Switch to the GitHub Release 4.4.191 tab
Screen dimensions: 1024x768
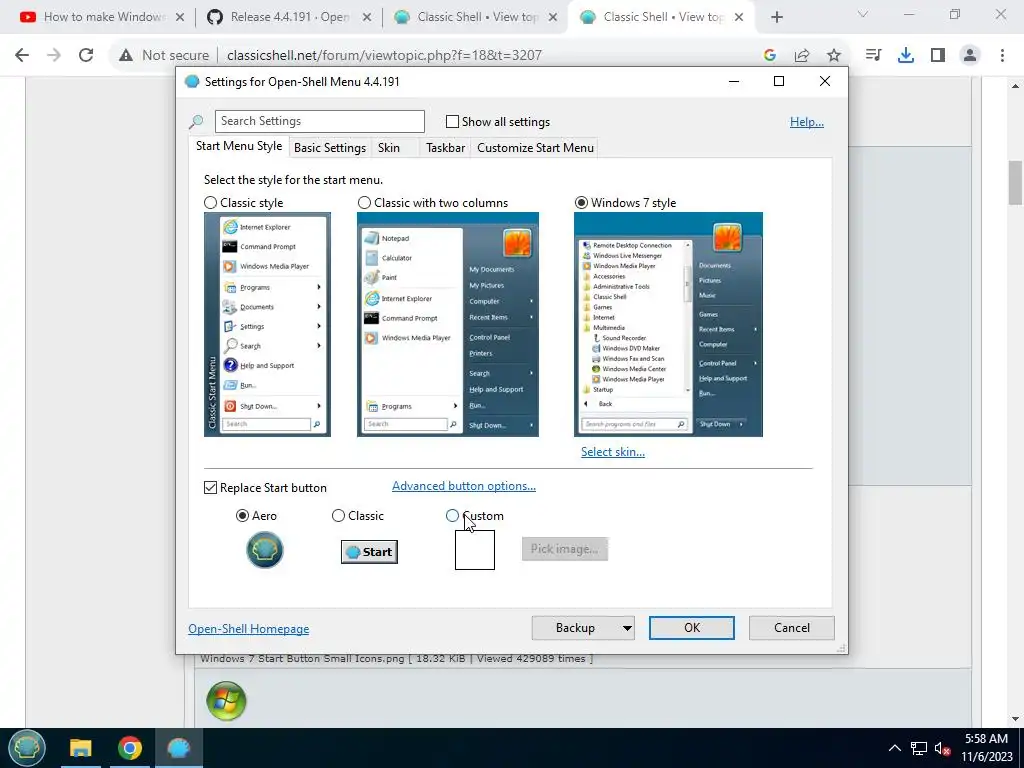pos(287,18)
